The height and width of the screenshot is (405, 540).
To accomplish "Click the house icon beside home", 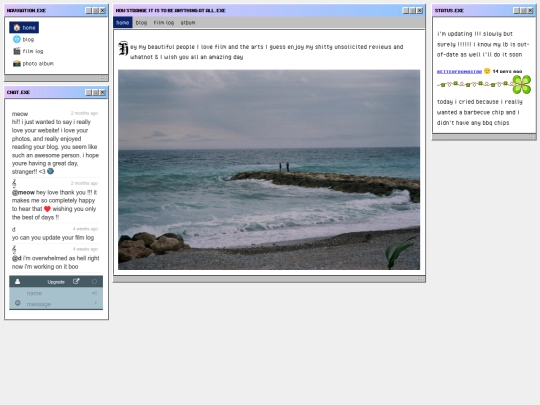I will coord(17,27).
